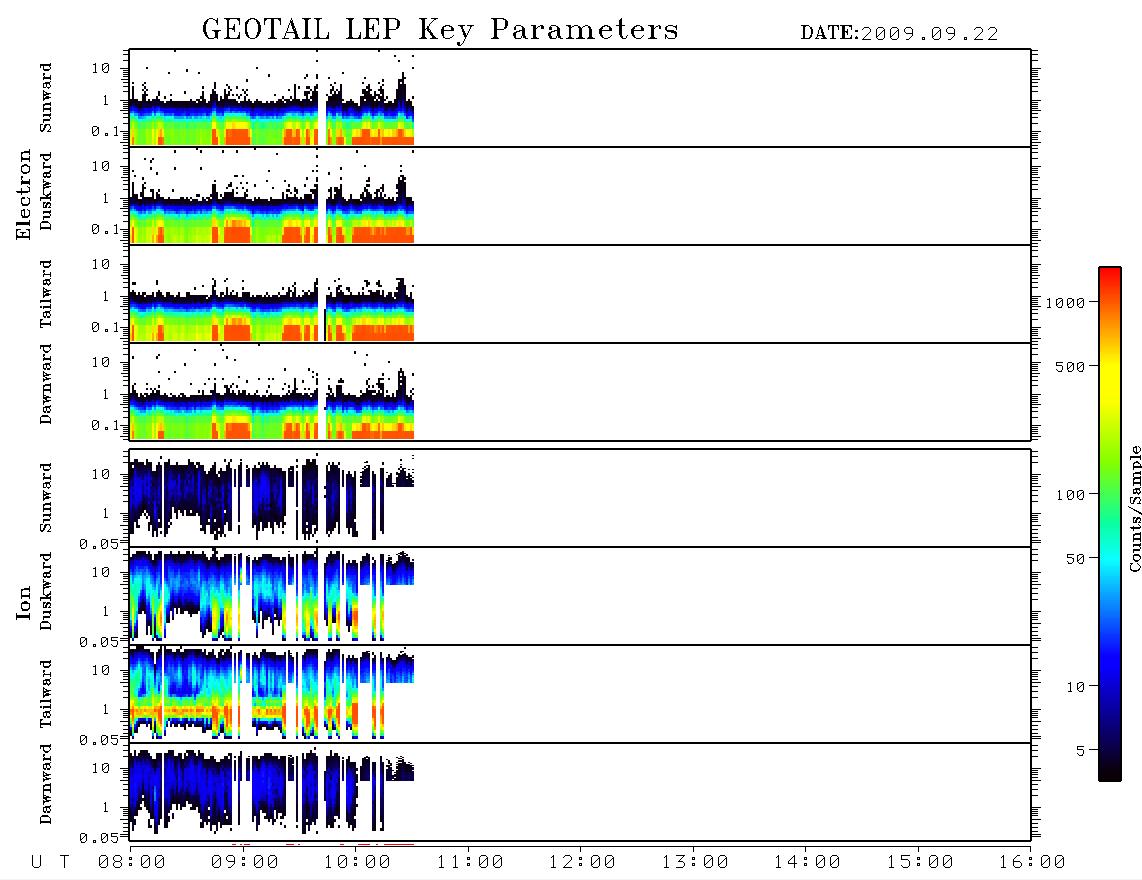The image size is (1142, 880).
Task: Click the 100 colorbar tick value
Action: coord(1070,495)
